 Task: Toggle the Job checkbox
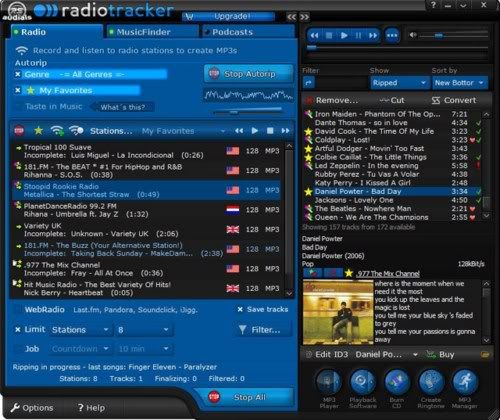pyautogui.click(x=19, y=349)
